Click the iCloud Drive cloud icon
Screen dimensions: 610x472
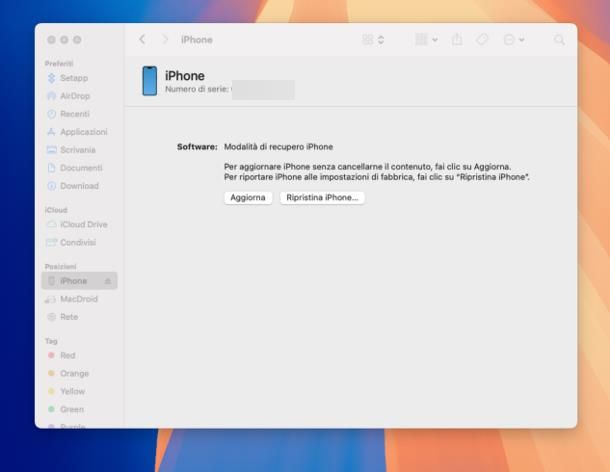tap(51, 225)
